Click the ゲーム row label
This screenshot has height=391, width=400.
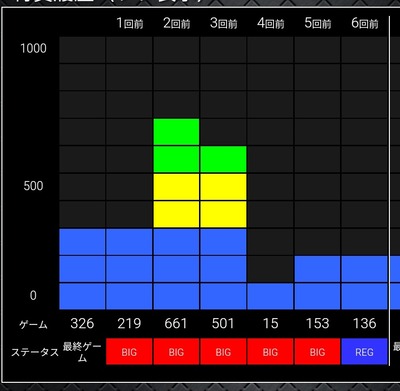33,324
